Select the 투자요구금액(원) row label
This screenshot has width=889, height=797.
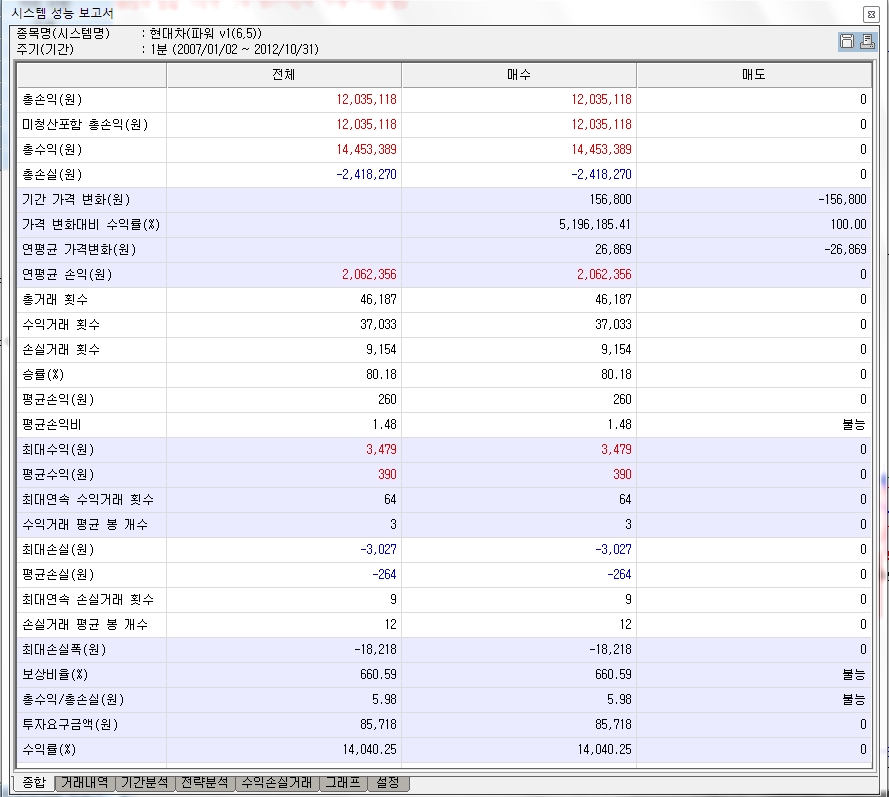pyautogui.click(x=66, y=725)
